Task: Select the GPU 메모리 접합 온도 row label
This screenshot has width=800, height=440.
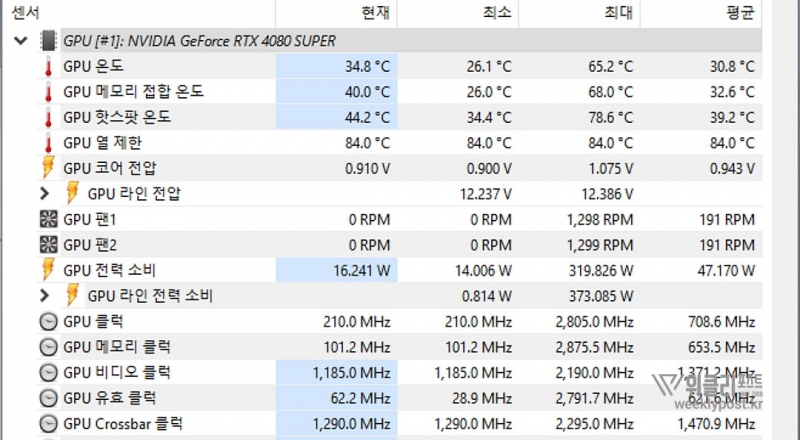Action: pyautogui.click(x=134, y=92)
